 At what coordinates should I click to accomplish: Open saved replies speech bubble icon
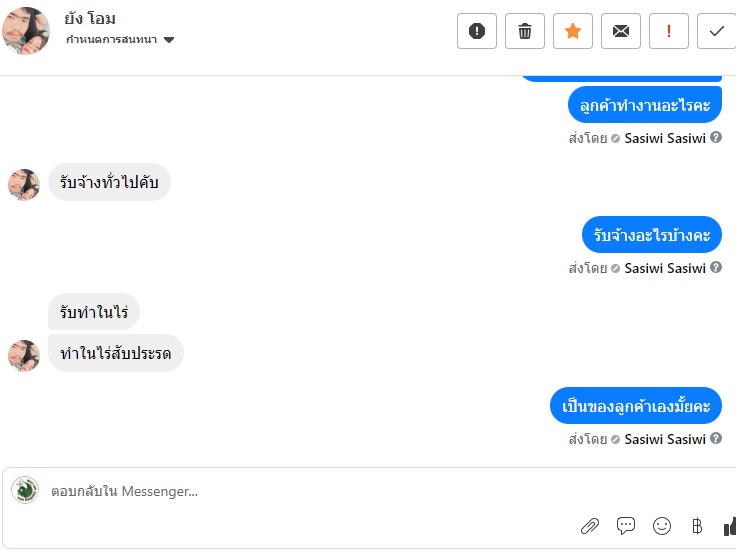click(626, 526)
